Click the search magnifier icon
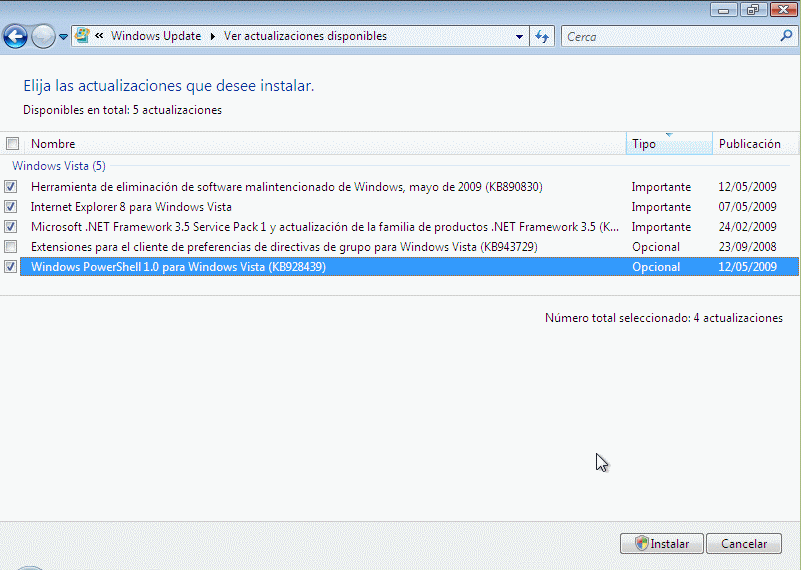The width and height of the screenshot is (801, 570). click(x=786, y=36)
